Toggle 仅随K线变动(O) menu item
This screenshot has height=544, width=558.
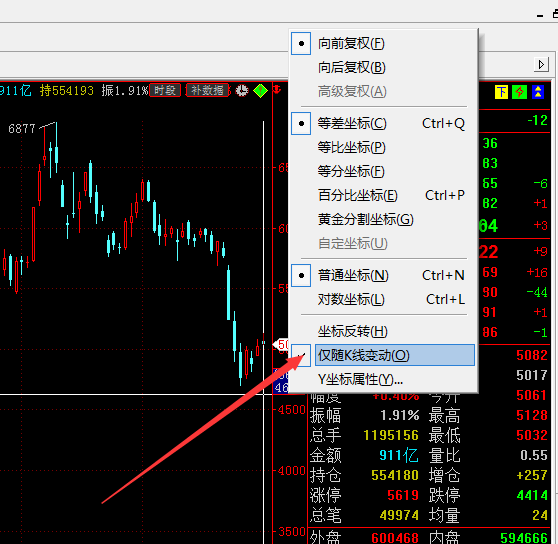[383, 355]
